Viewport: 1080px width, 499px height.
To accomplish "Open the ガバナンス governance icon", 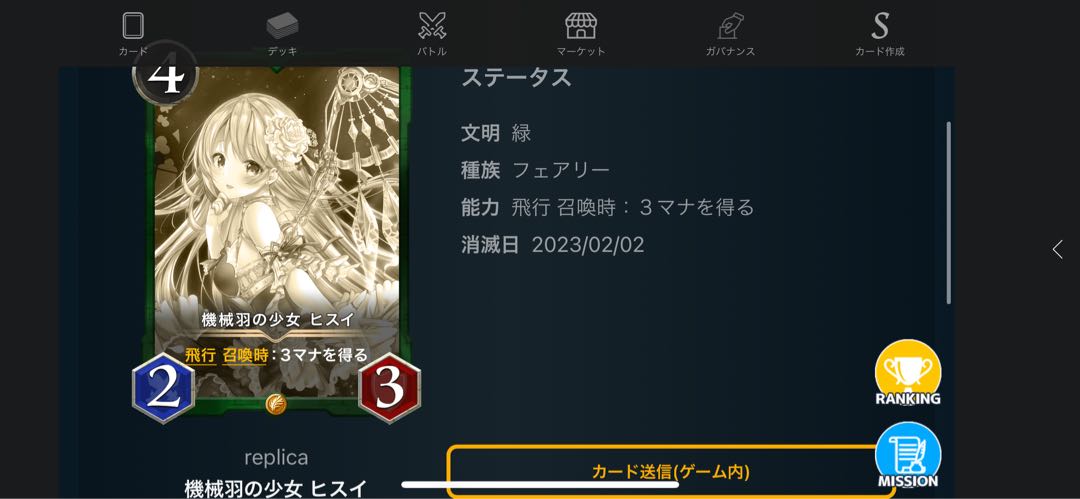I will coord(730,26).
